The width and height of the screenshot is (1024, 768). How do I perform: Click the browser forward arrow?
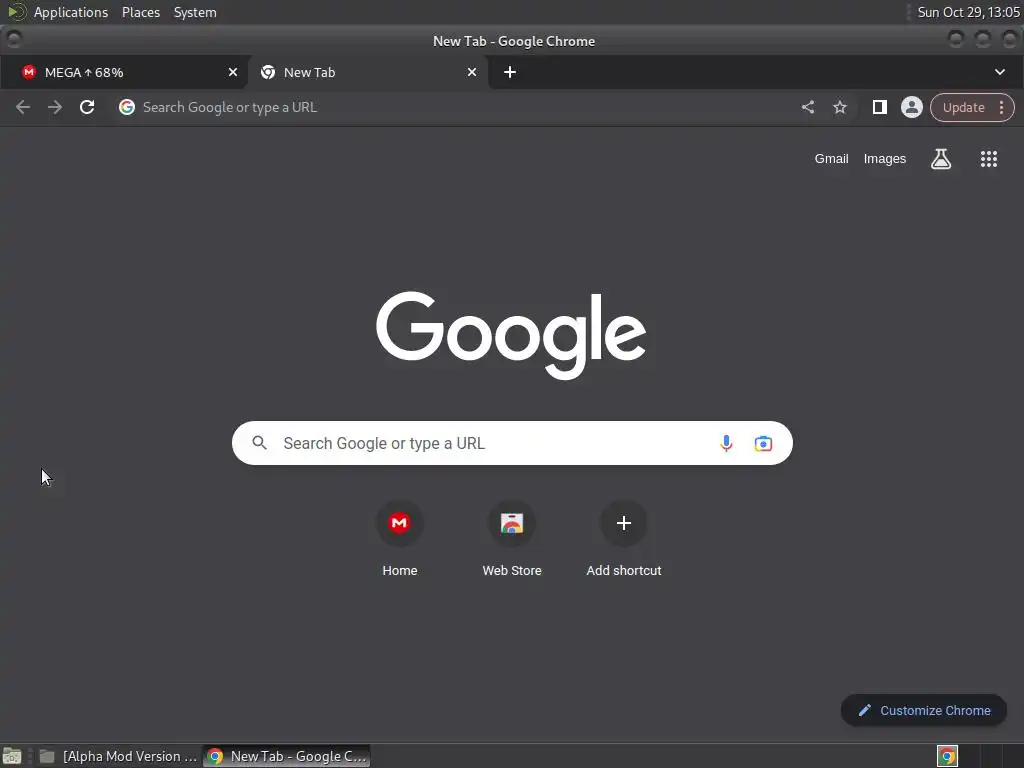click(x=55, y=107)
